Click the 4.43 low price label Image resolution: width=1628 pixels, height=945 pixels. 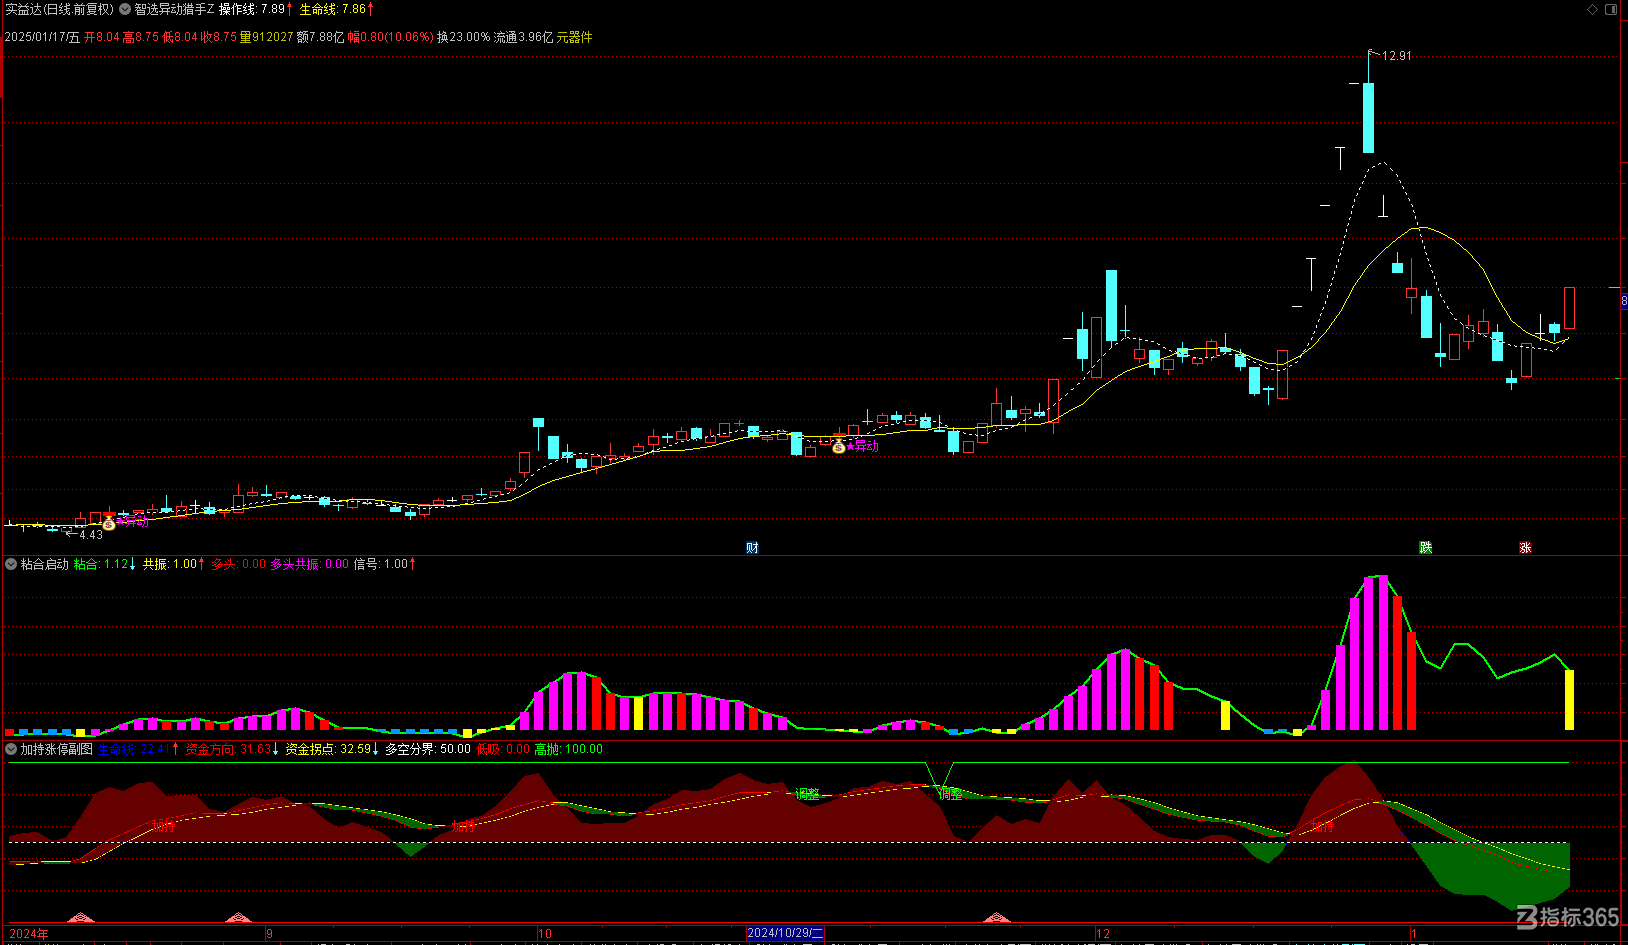(x=91, y=535)
